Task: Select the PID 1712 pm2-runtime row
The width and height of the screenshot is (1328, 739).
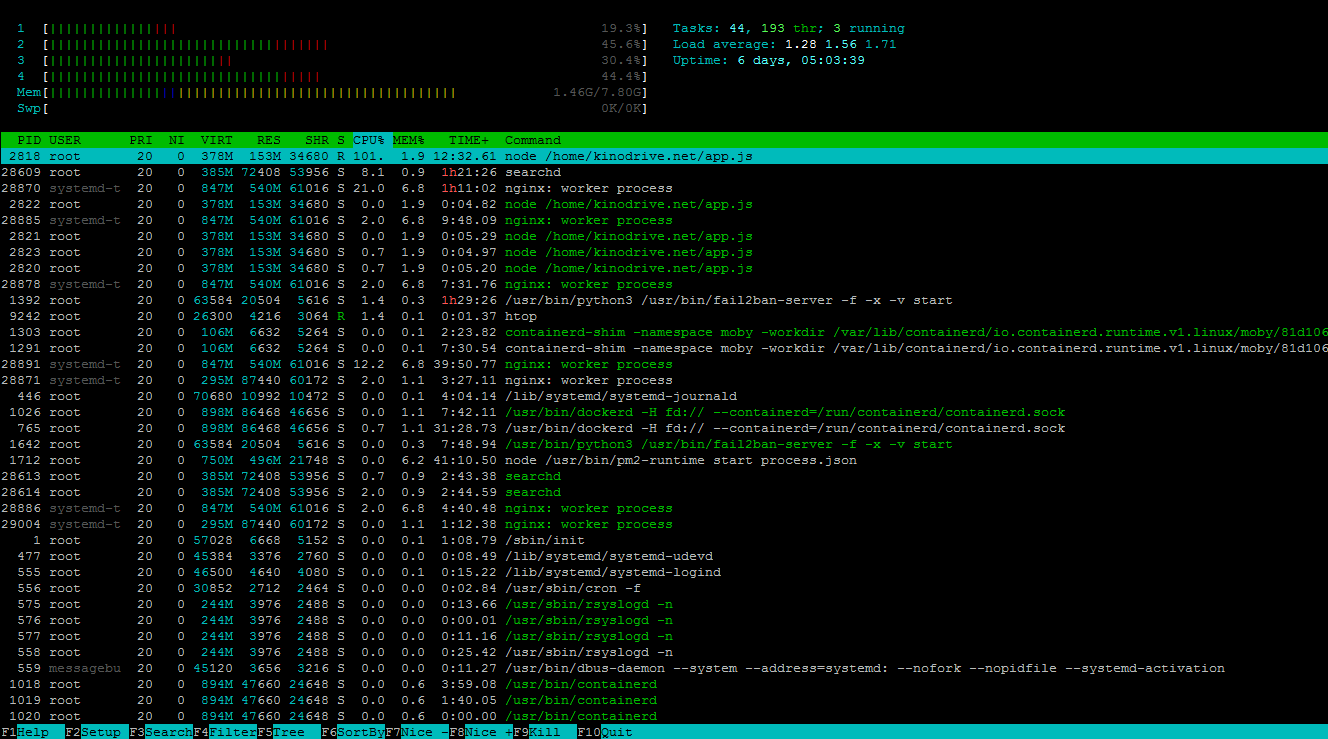Action: pyautogui.click(x=664, y=460)
